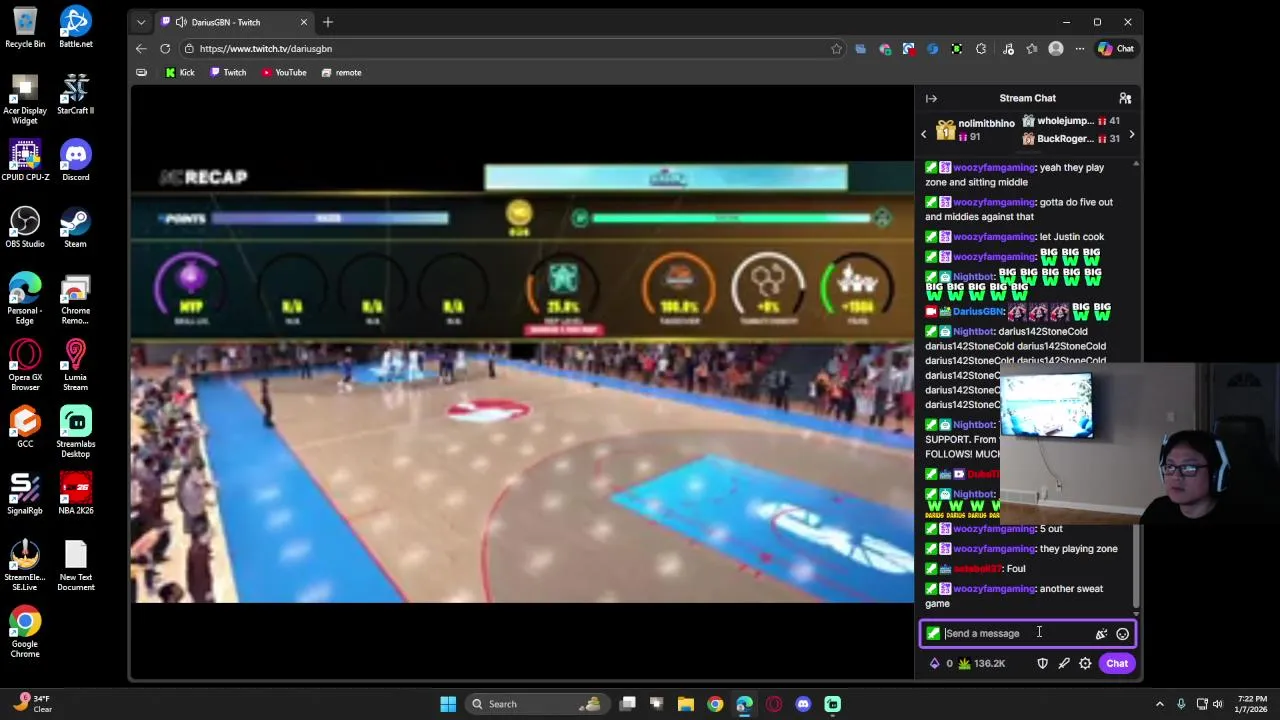Click the taskbar Search box

(538, 704)
